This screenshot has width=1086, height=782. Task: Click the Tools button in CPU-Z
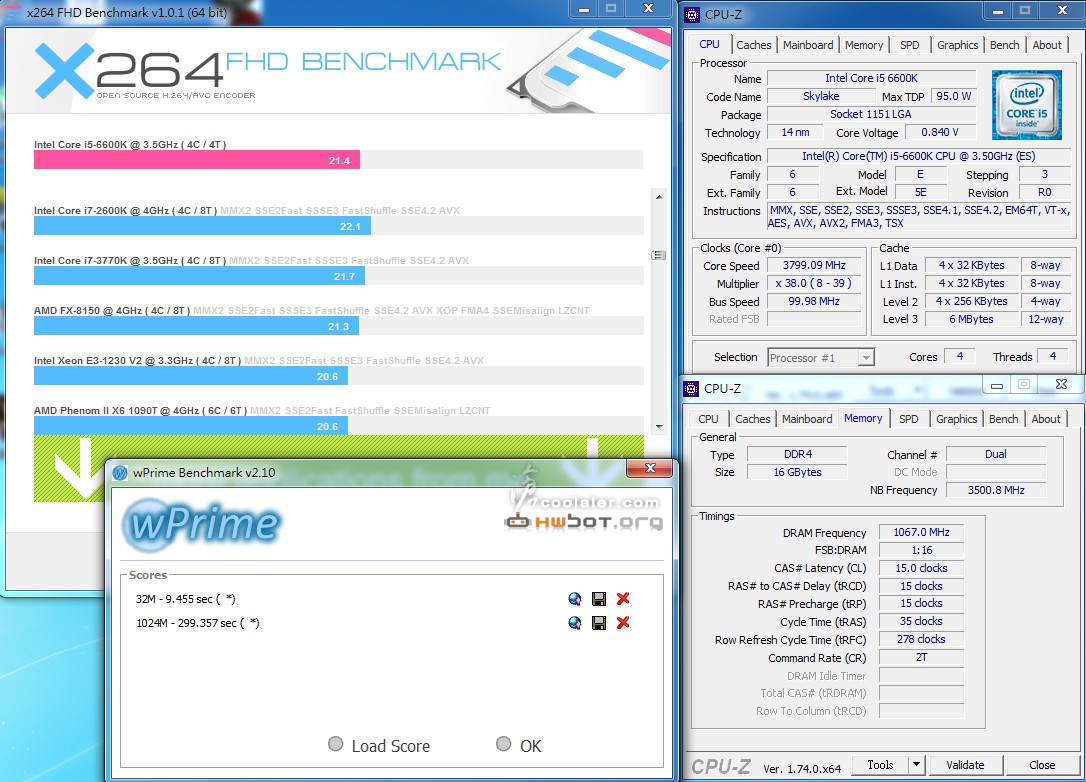tap(880, 765)
